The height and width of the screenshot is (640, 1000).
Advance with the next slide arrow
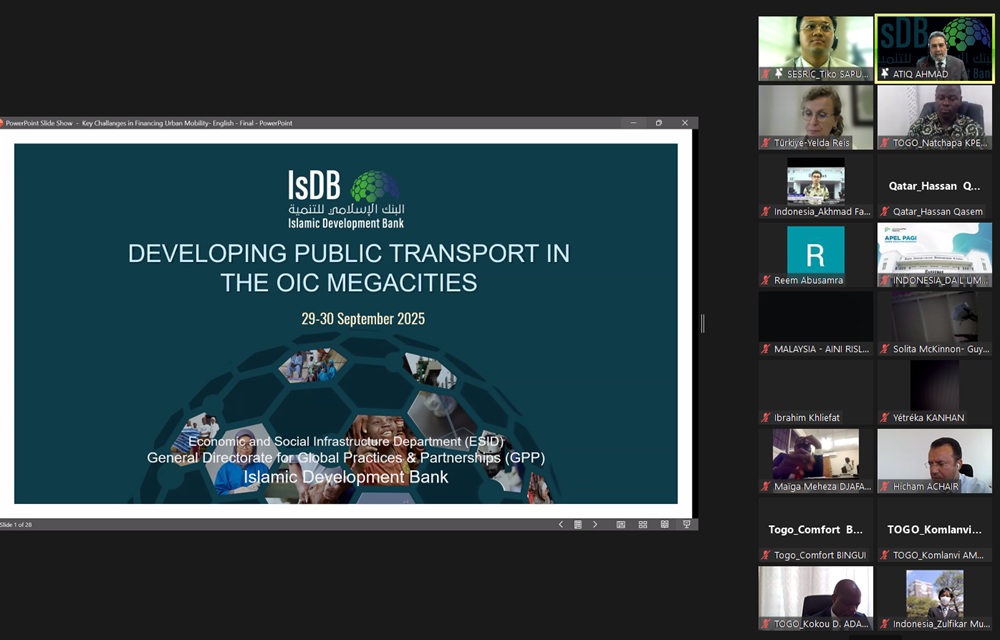pos(595,524)
